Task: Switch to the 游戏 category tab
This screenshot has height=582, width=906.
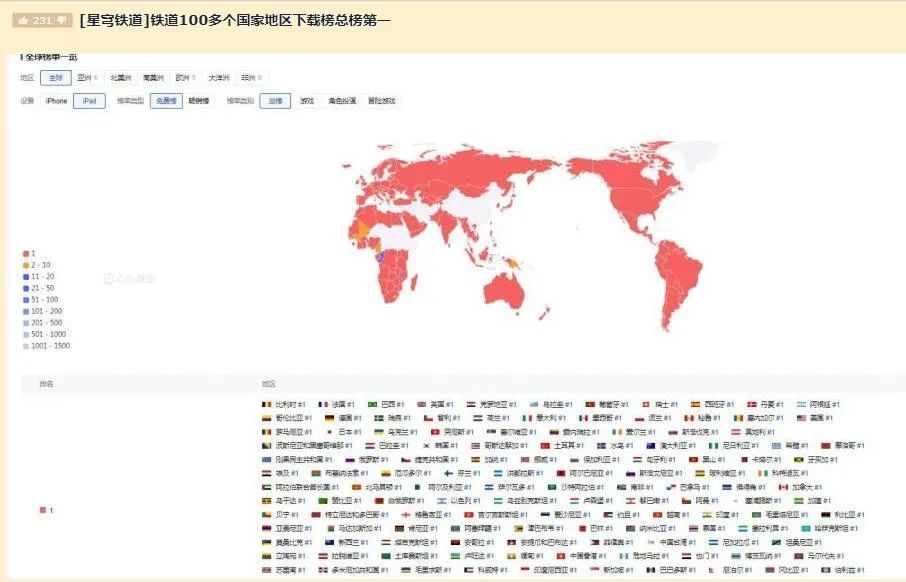Action: pyautogui.click(x=307, y=101)
